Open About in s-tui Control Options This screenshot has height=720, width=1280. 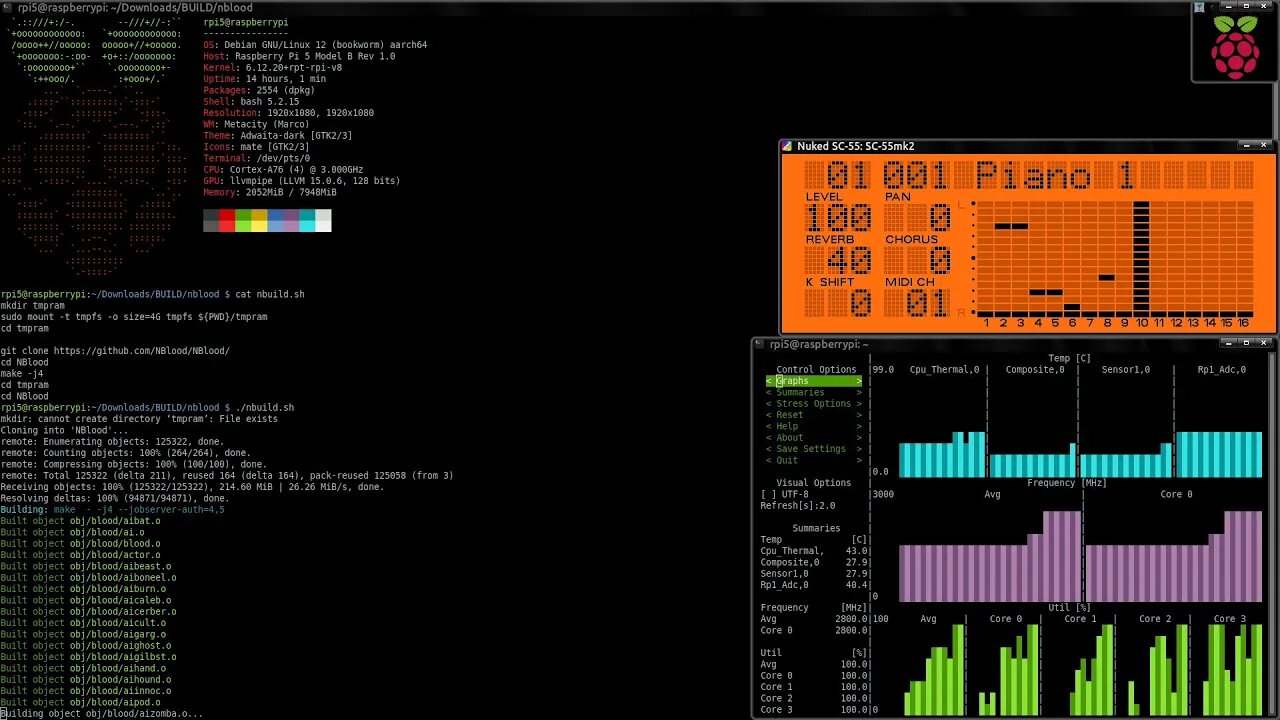click(814, 438)
